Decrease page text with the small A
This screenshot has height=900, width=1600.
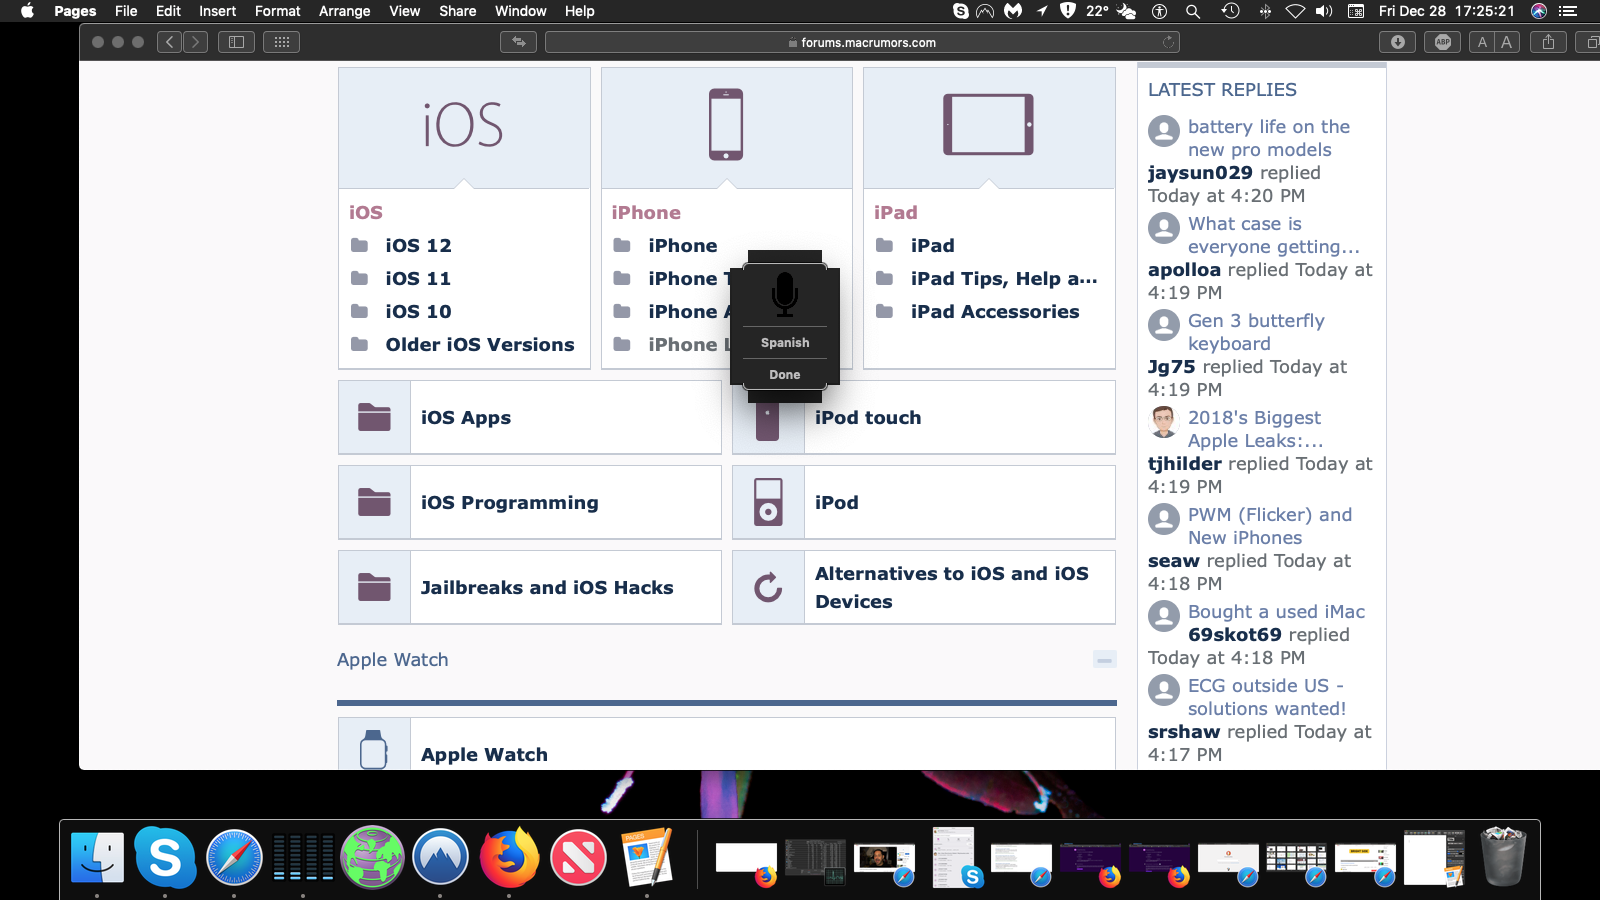[1482, 42]
